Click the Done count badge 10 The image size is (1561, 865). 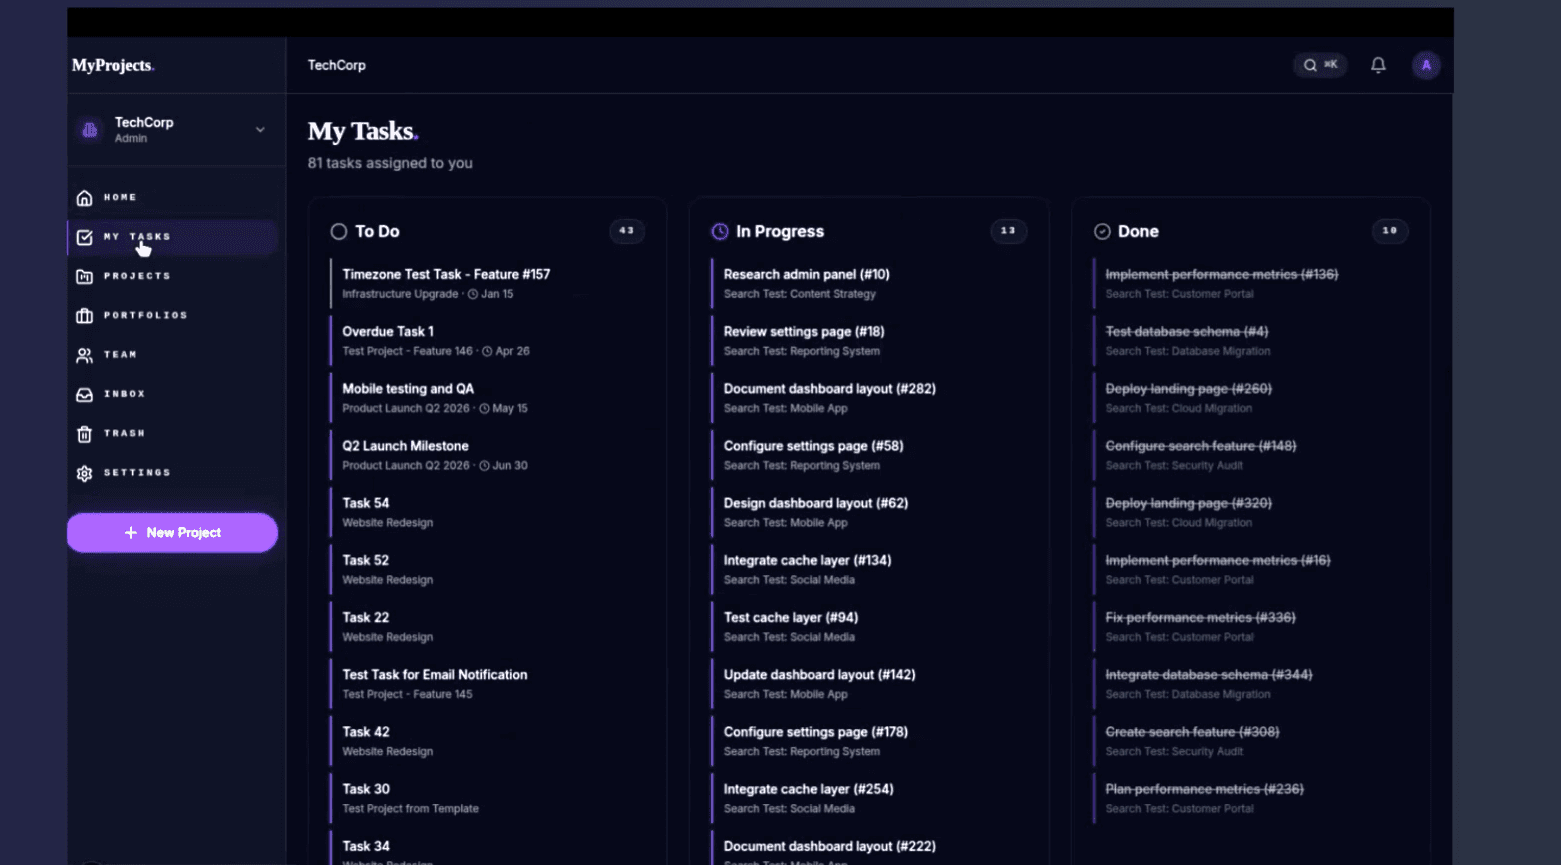tap(1390, 231)
